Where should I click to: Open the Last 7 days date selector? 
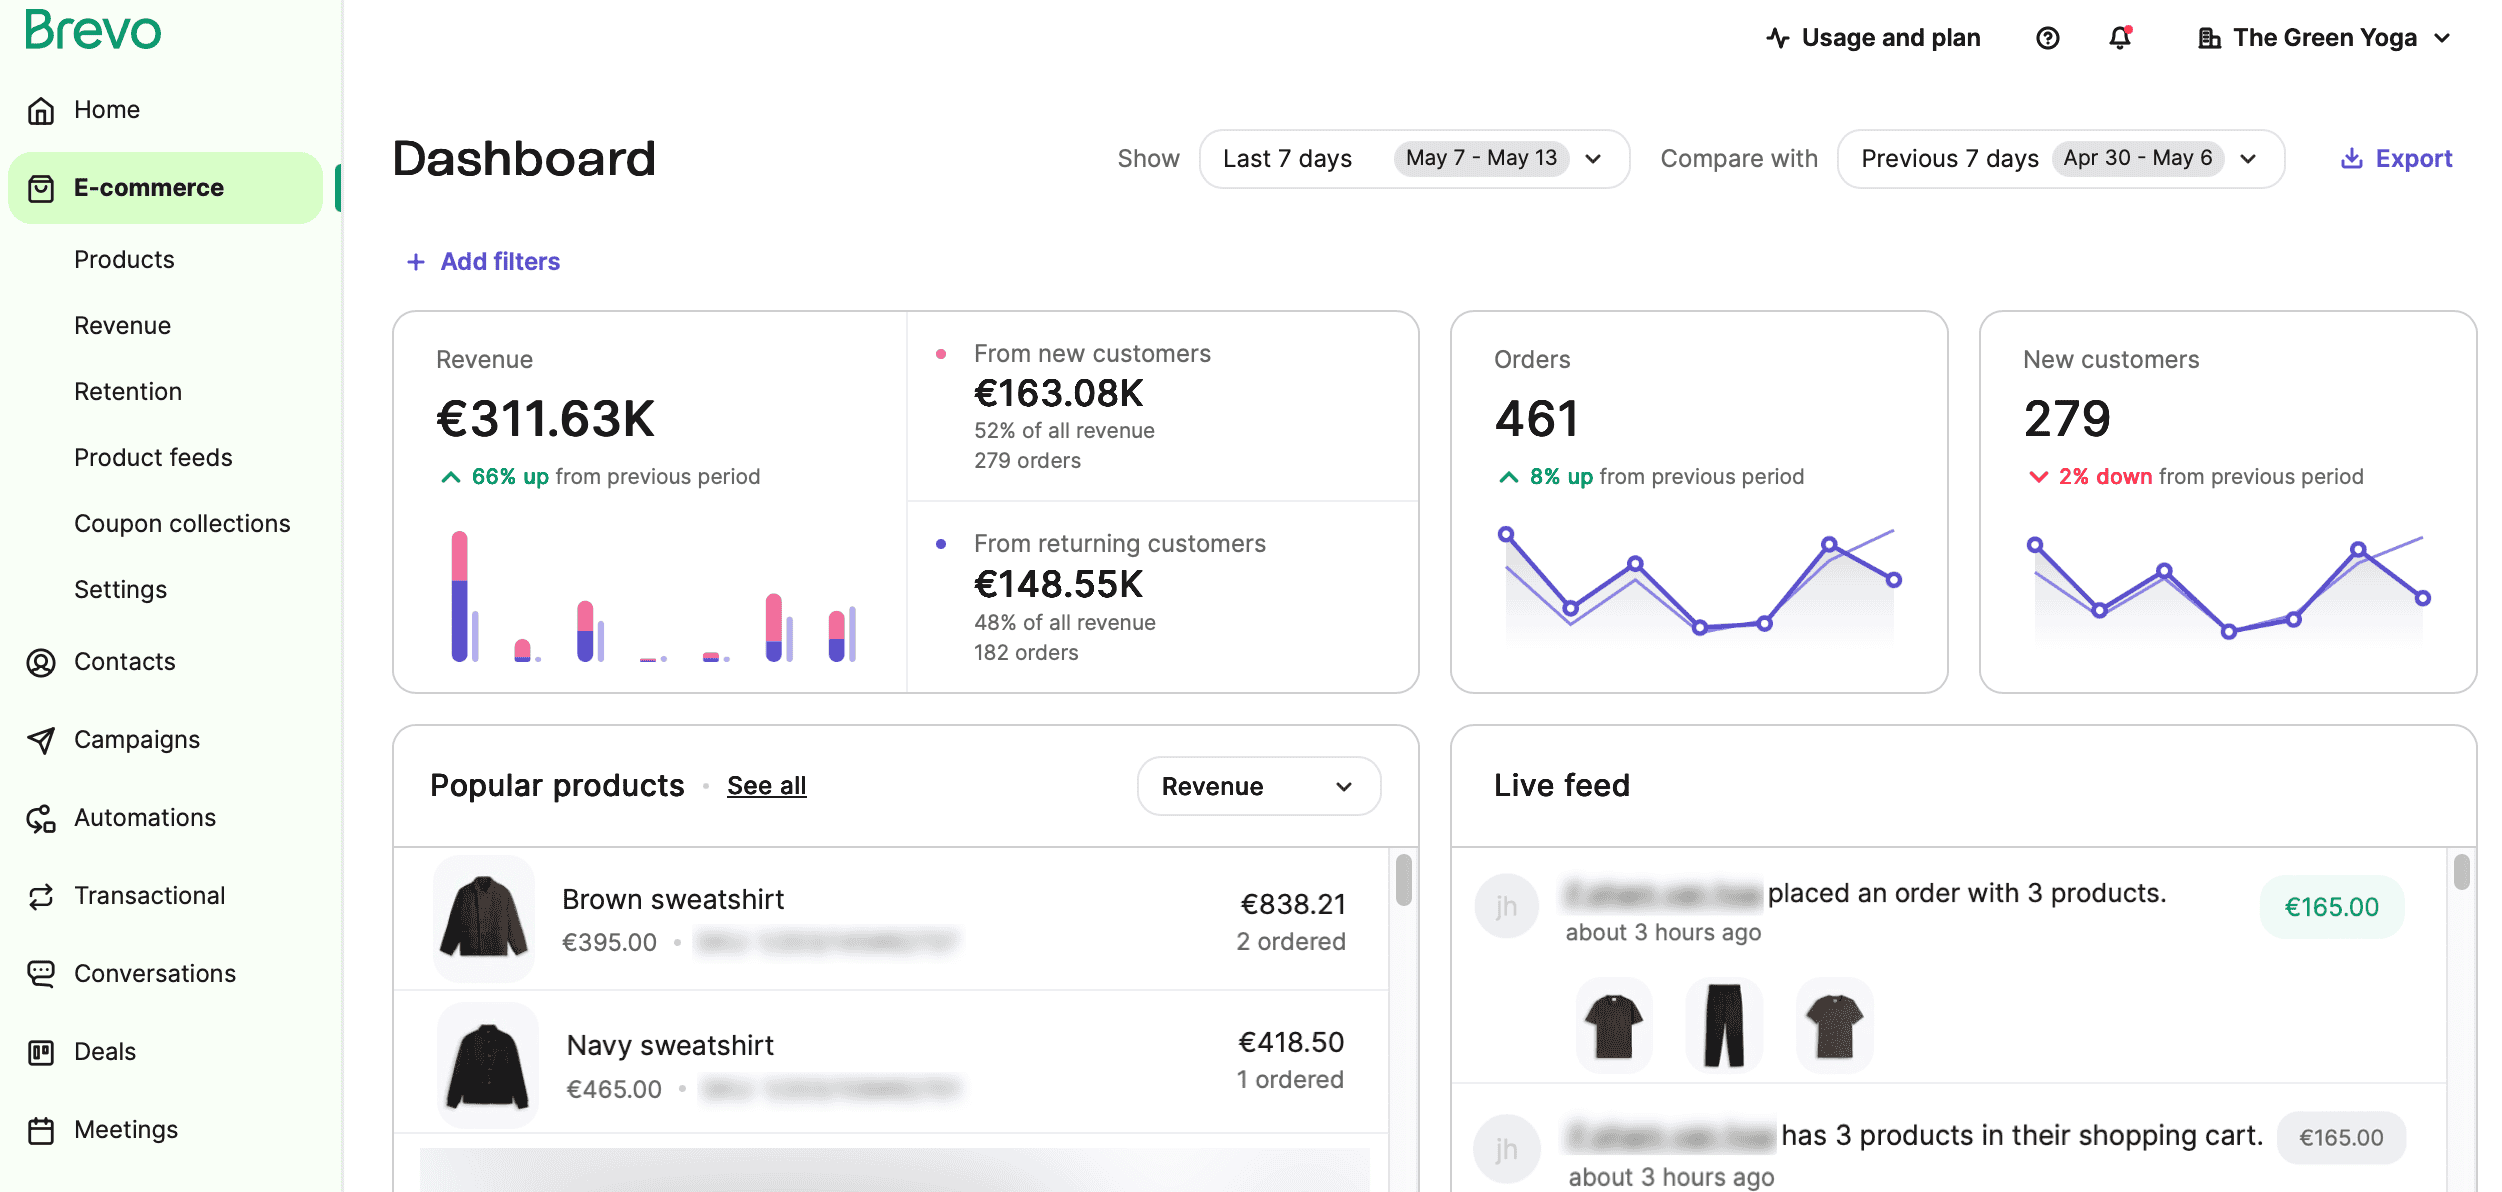point(1413,158)
